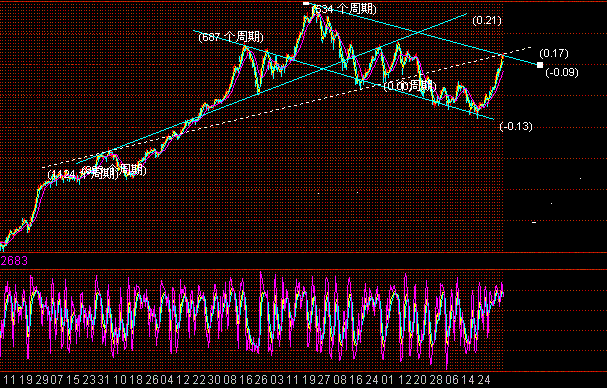The width and height of the screenshot is (607, 388).
Task: Select the white square handle beside (-0.09)
Action: [540, 65]
